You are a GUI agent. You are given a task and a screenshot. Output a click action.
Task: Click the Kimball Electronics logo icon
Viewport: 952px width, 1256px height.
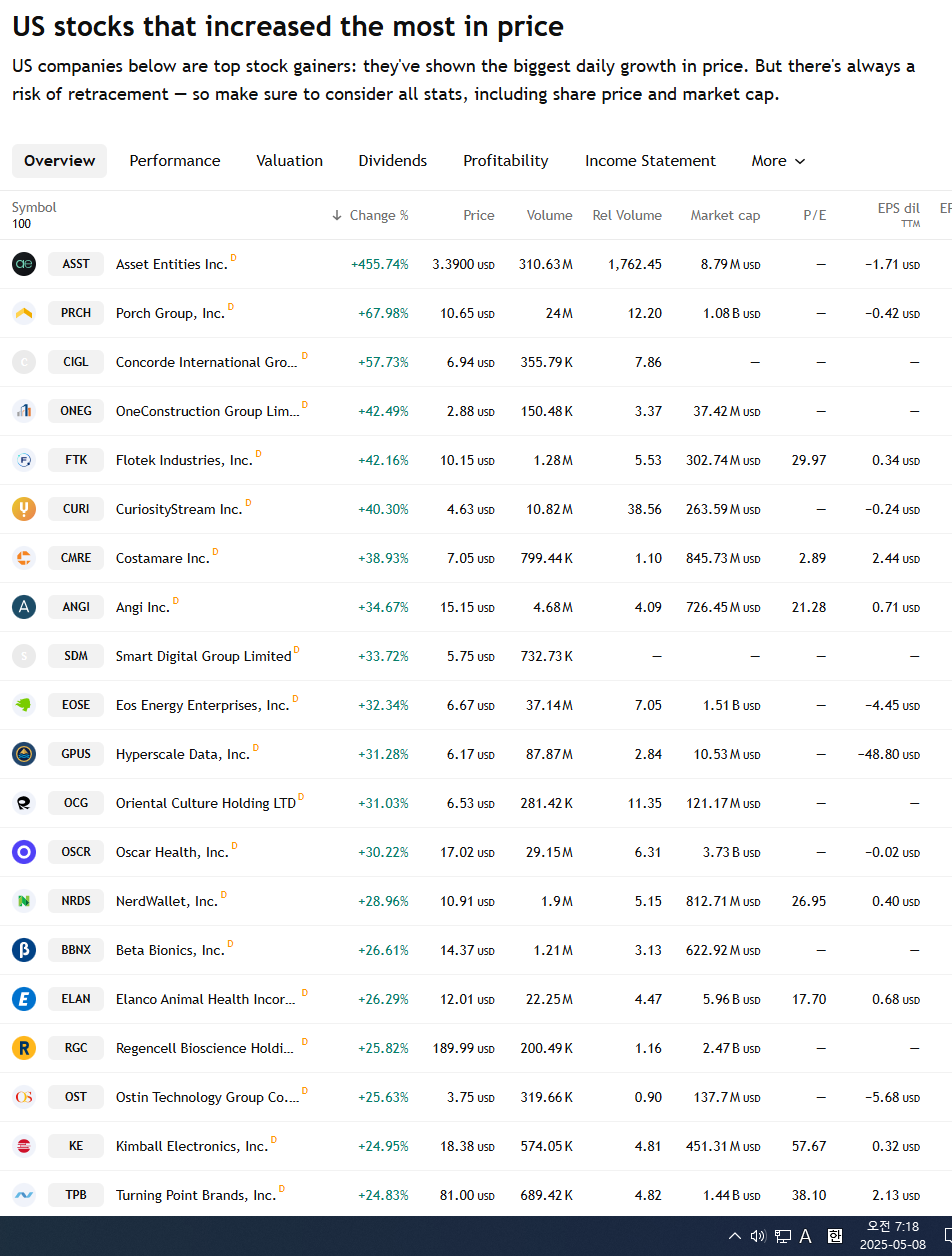click(24, 1146)
